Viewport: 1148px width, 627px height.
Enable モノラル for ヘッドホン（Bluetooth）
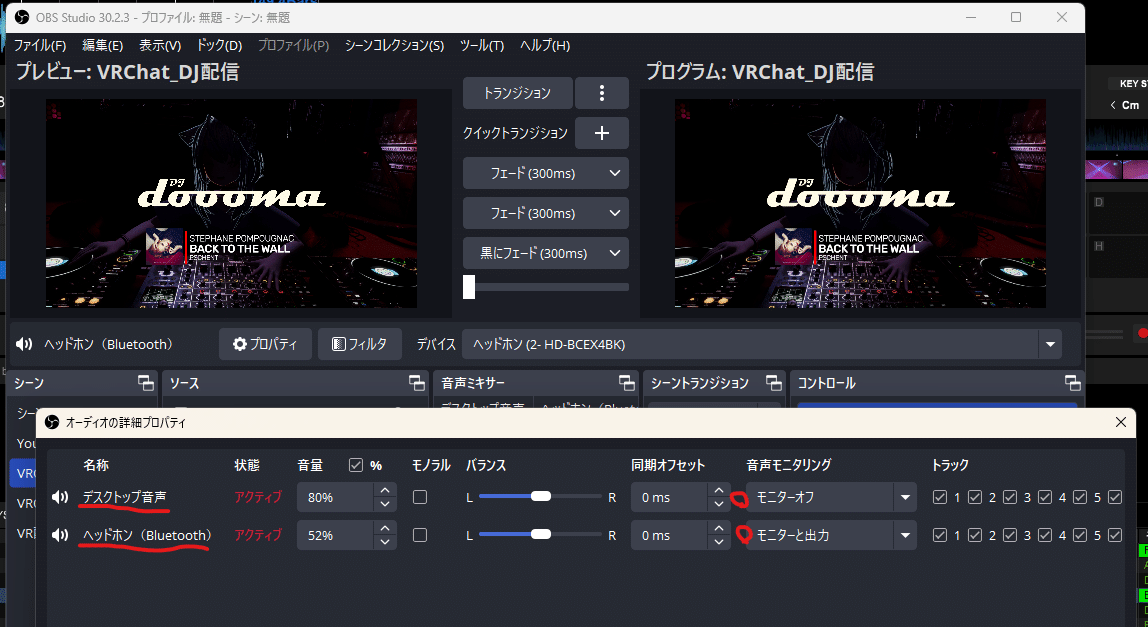[x=420, y=535]
